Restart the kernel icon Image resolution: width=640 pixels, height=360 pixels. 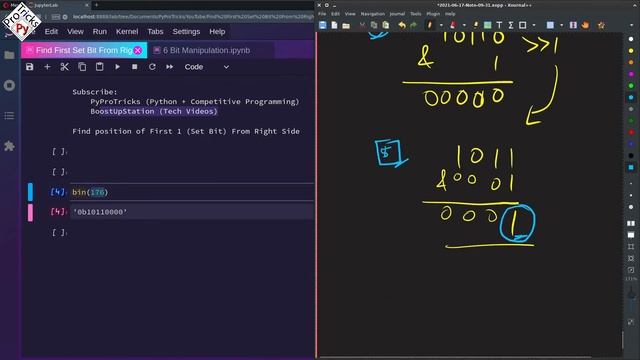pos(152,67)
